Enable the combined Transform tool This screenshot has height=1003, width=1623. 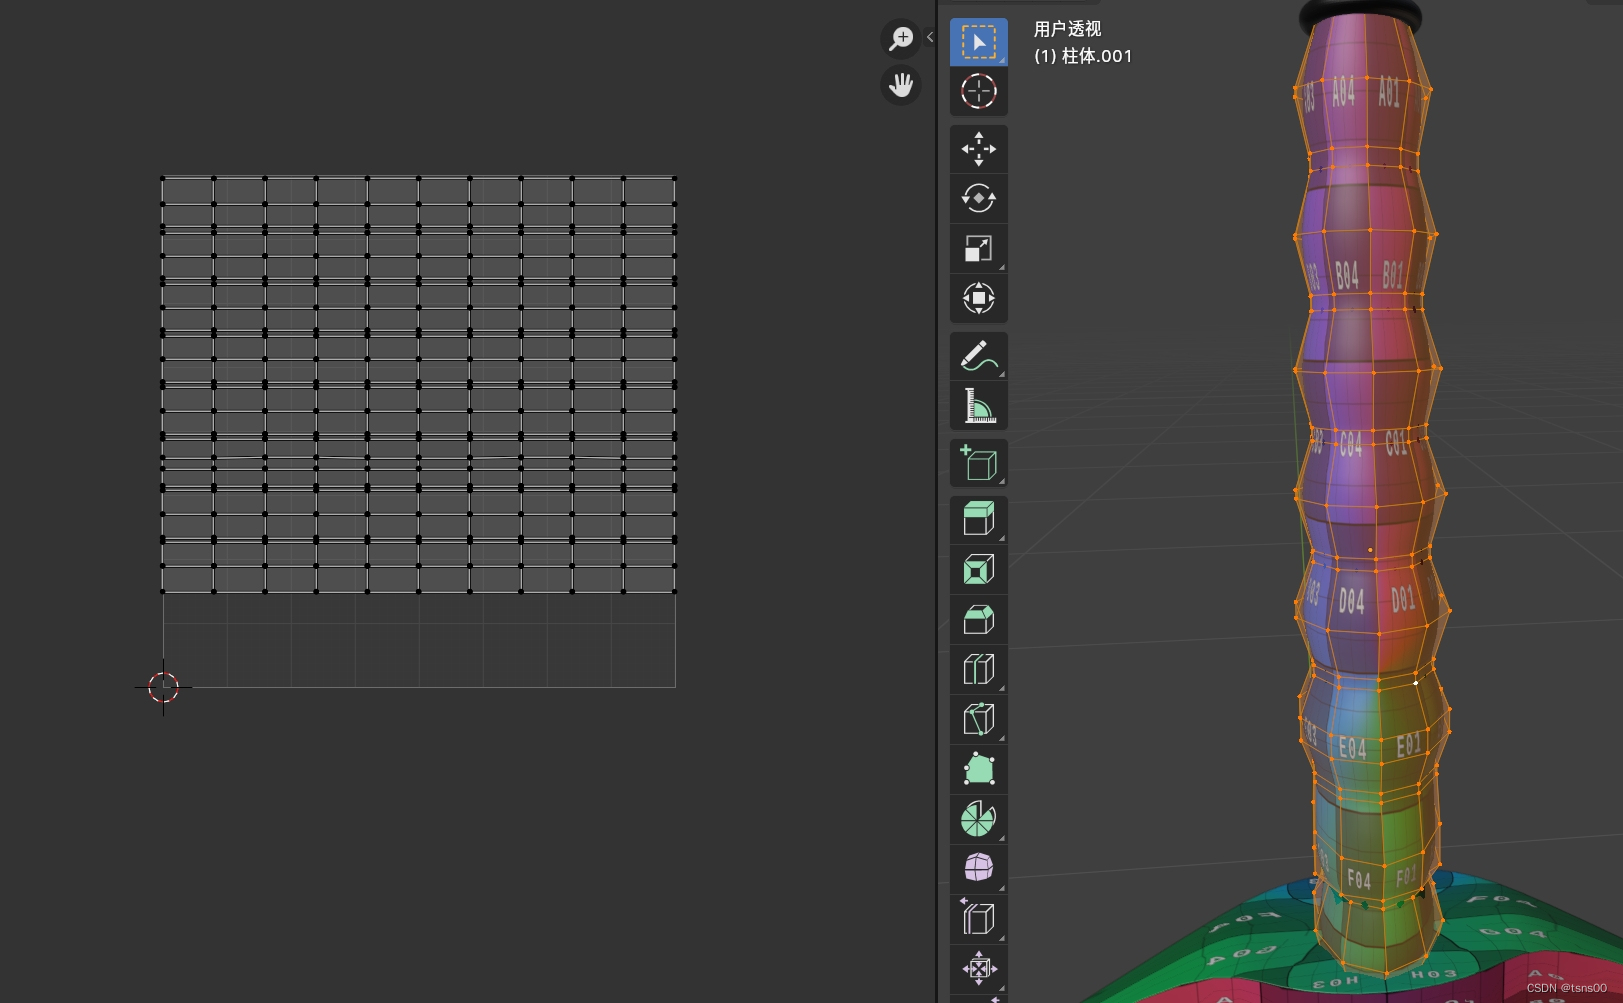978,298
